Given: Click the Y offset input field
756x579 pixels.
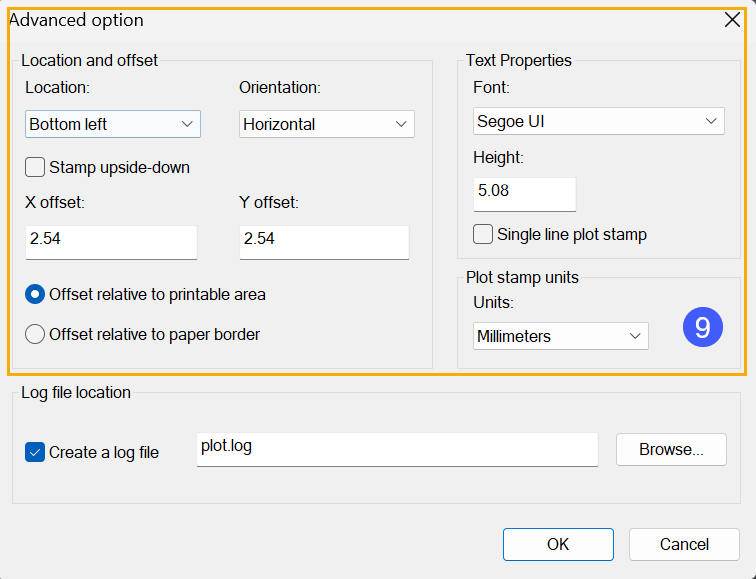Looking at the screenshot, I should pos(324,242).
